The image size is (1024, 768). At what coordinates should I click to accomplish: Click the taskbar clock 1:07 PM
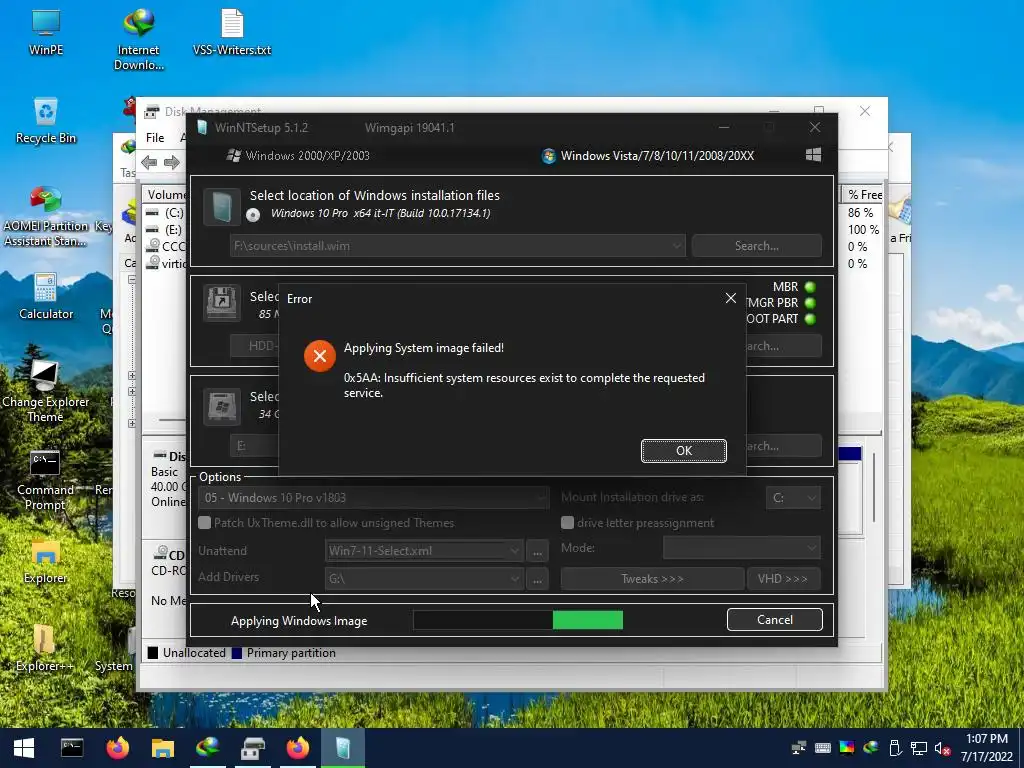click(987, 739)
